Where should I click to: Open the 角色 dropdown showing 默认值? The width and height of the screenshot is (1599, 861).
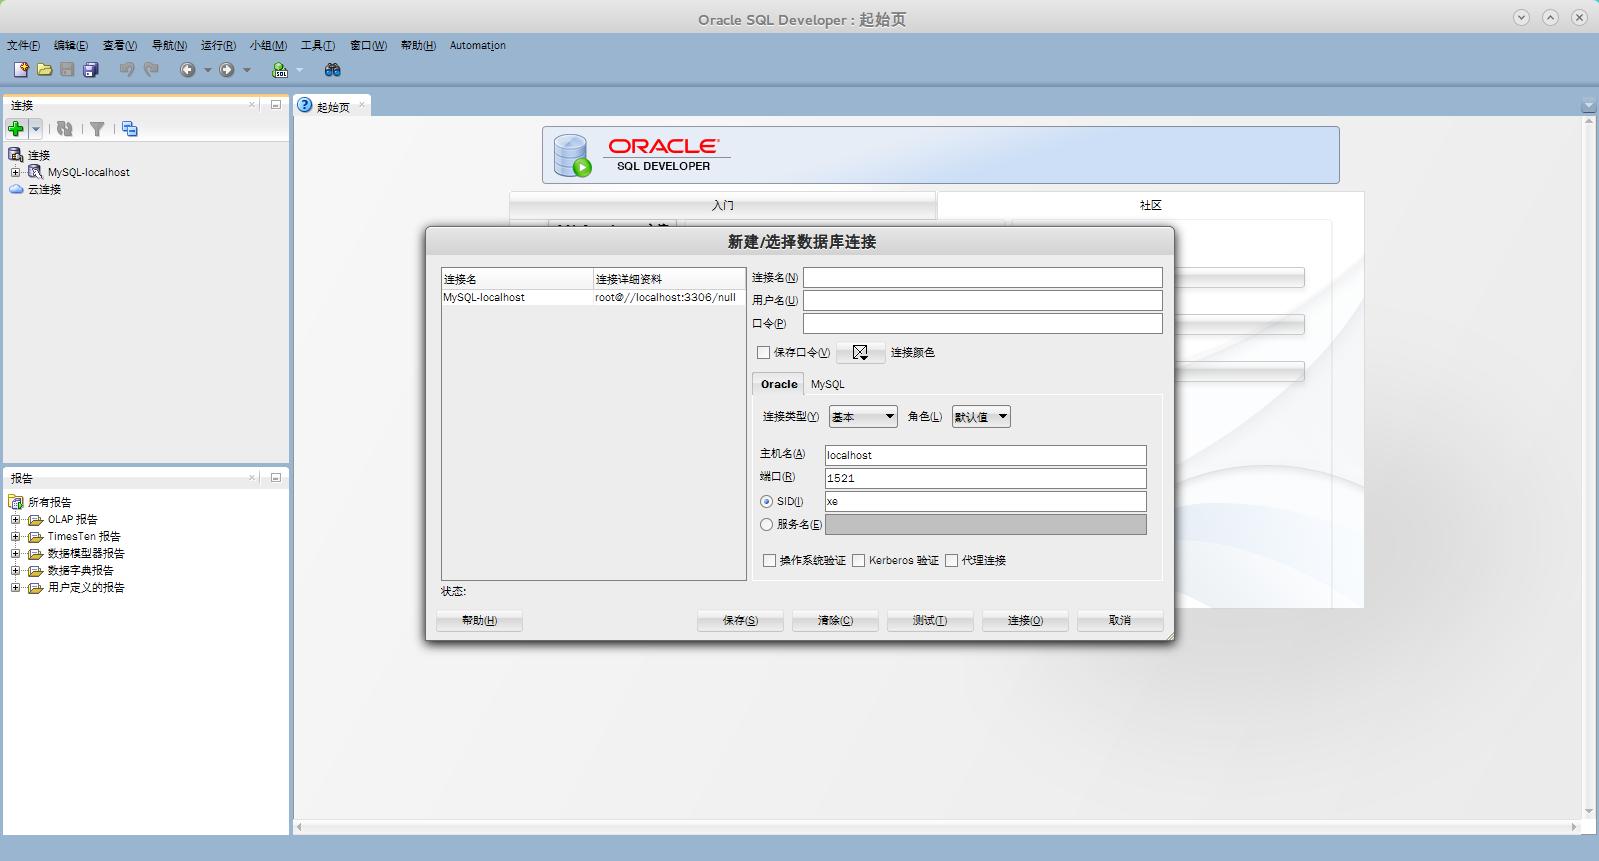click(x=981, y=417)
